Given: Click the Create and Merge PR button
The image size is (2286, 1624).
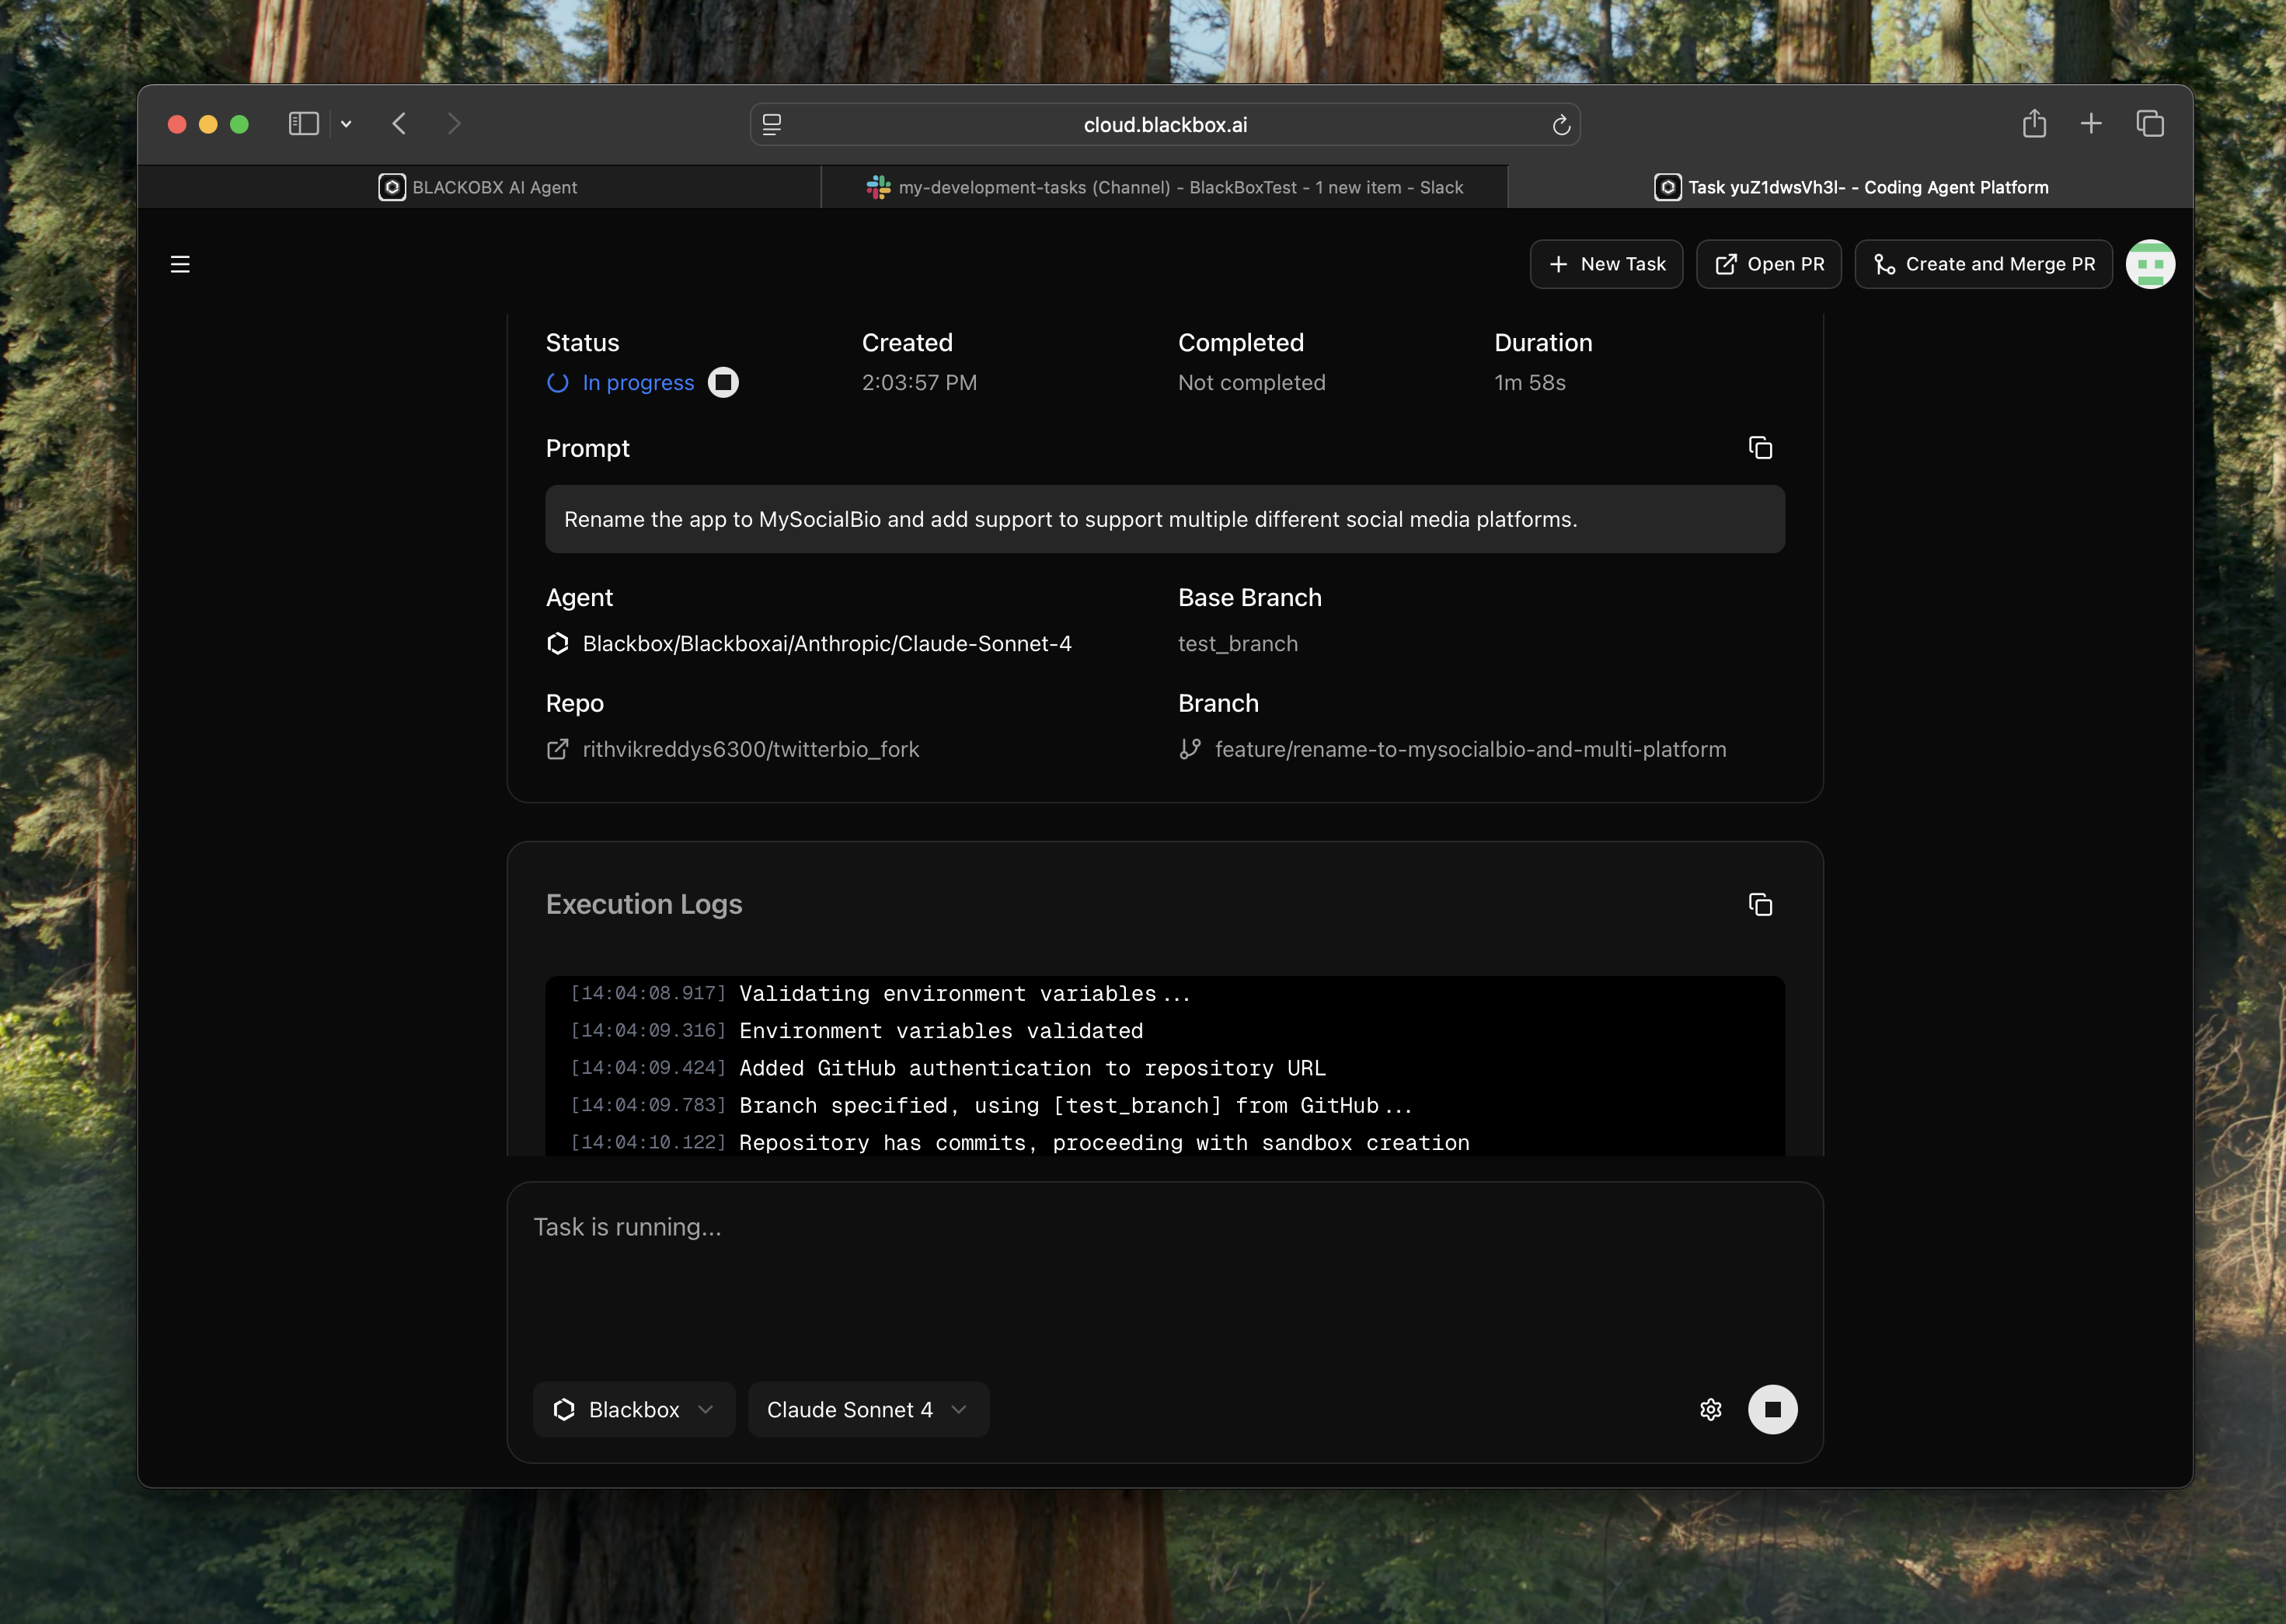Looking at the screenshot, I should [x=1983, y=264].
